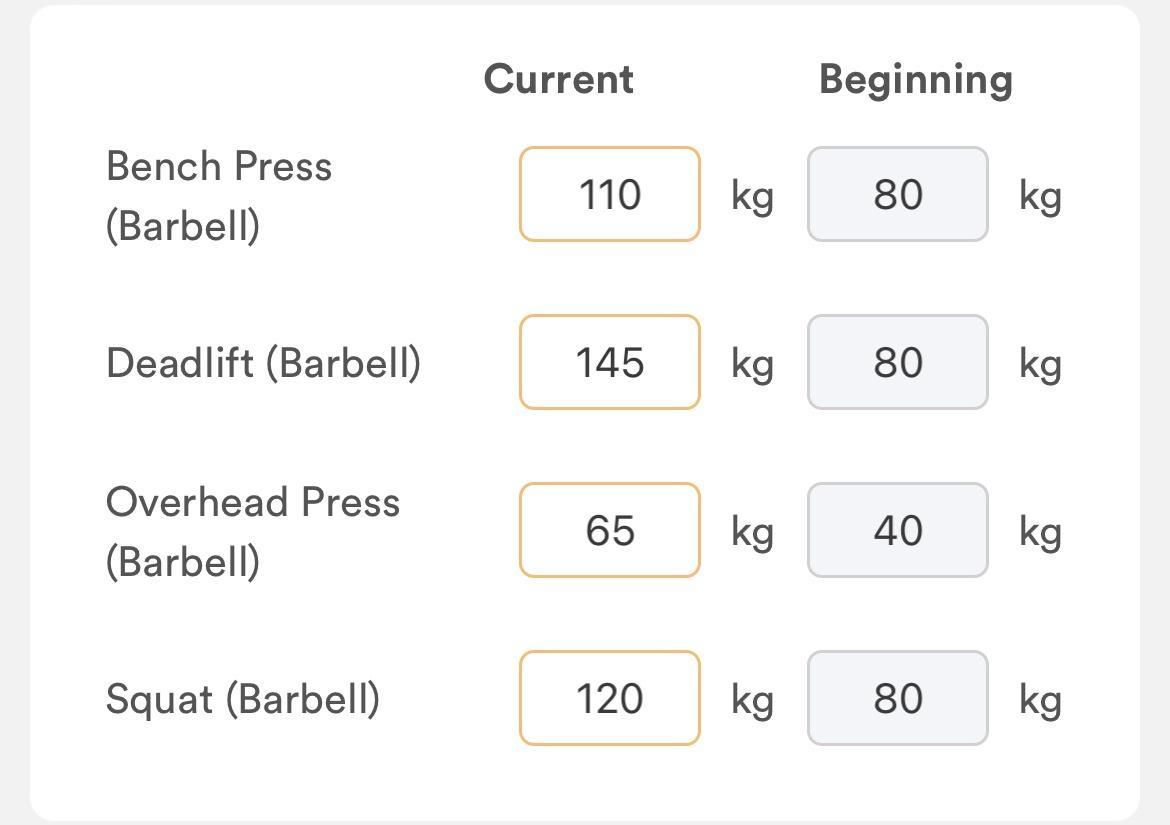1170x825 pixels.
Task: Click the Bench Press (Barbell) label
Action: pyautogui.click(x=218, y=195)
